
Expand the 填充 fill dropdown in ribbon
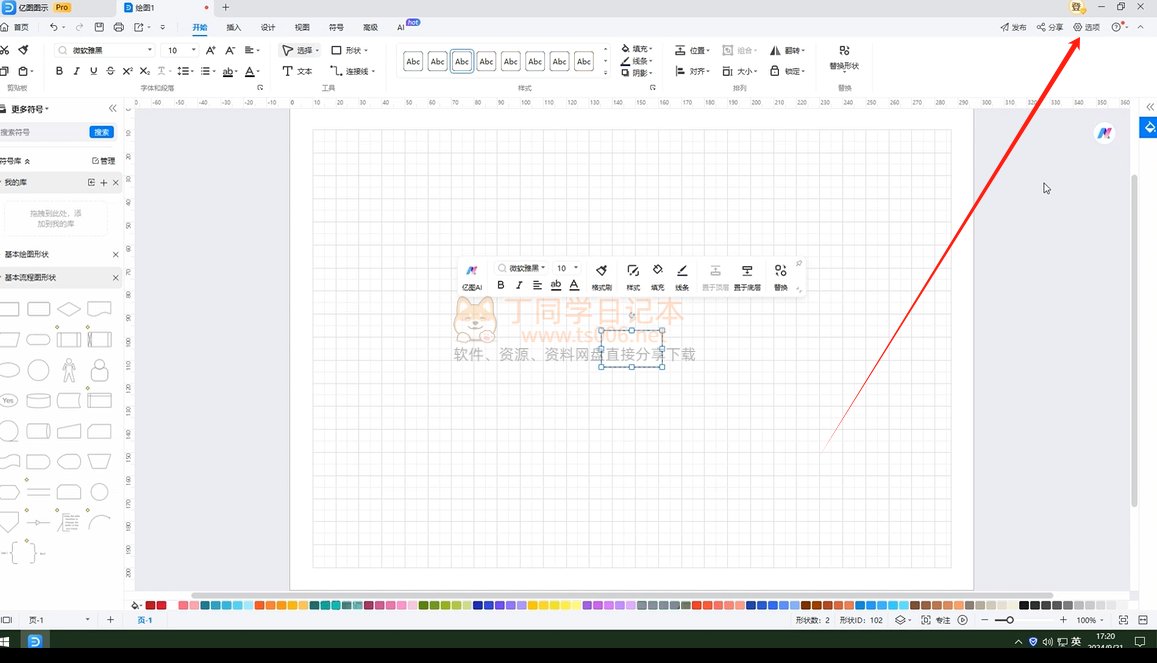[651, 48]
